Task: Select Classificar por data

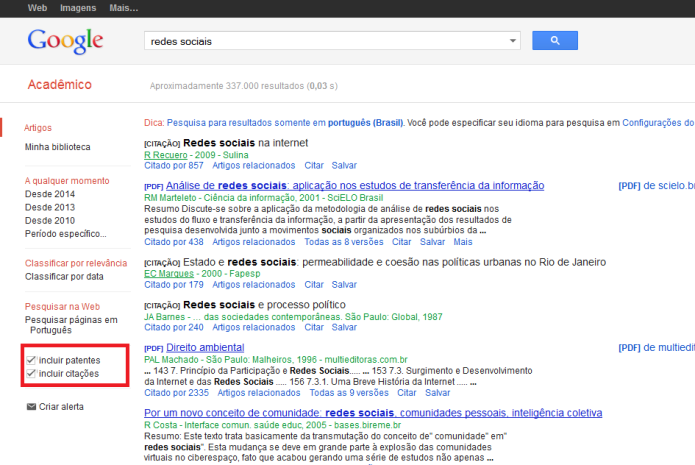Action: (x=64, y=277)
